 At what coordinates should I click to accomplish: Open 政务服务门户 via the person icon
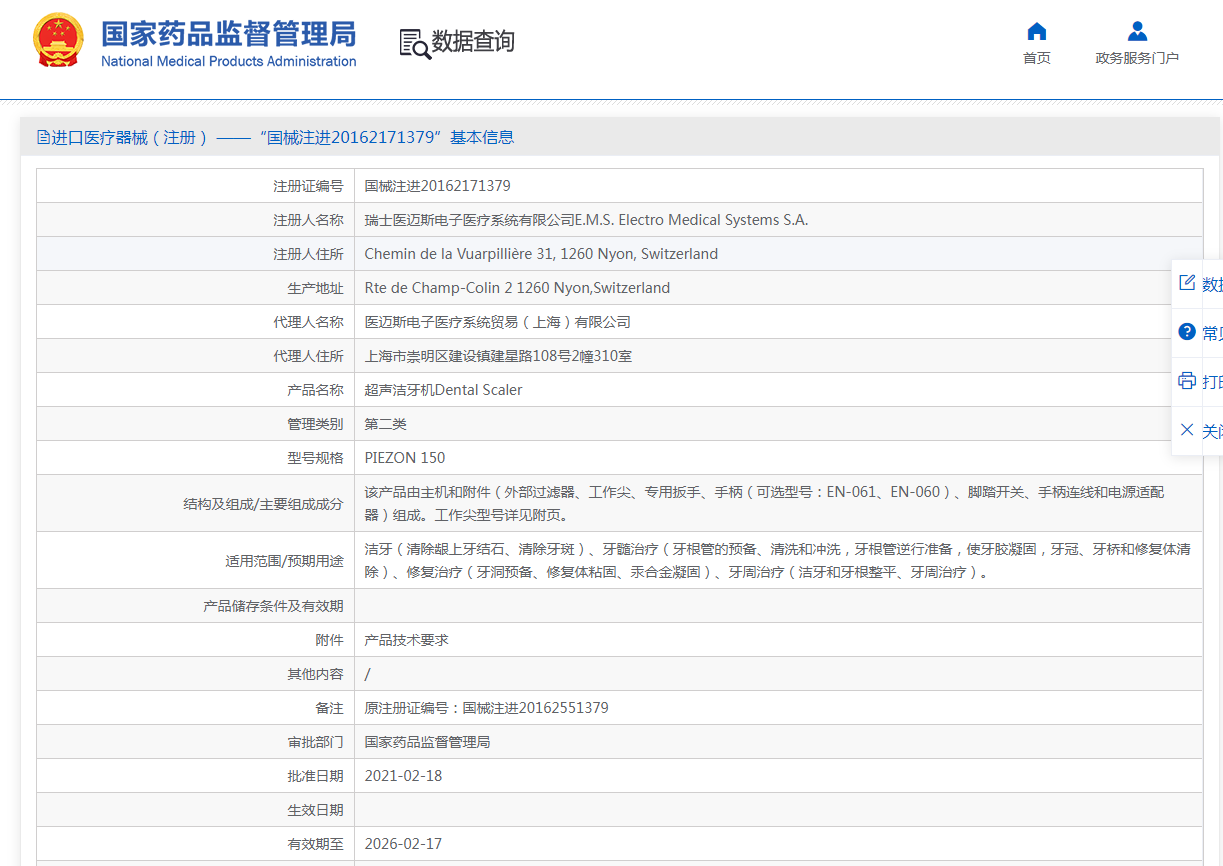tap(1137, 31)
